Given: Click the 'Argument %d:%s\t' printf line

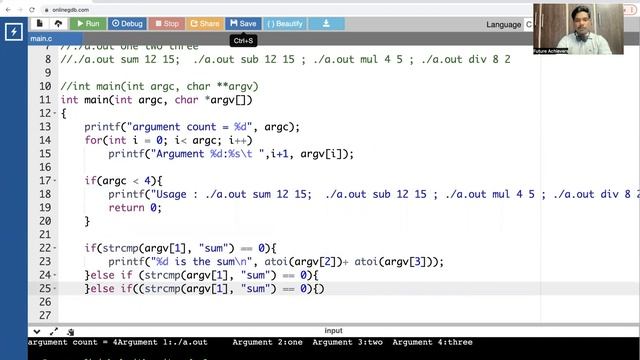Looking at the screenshot, I should [x=231, y=154].
